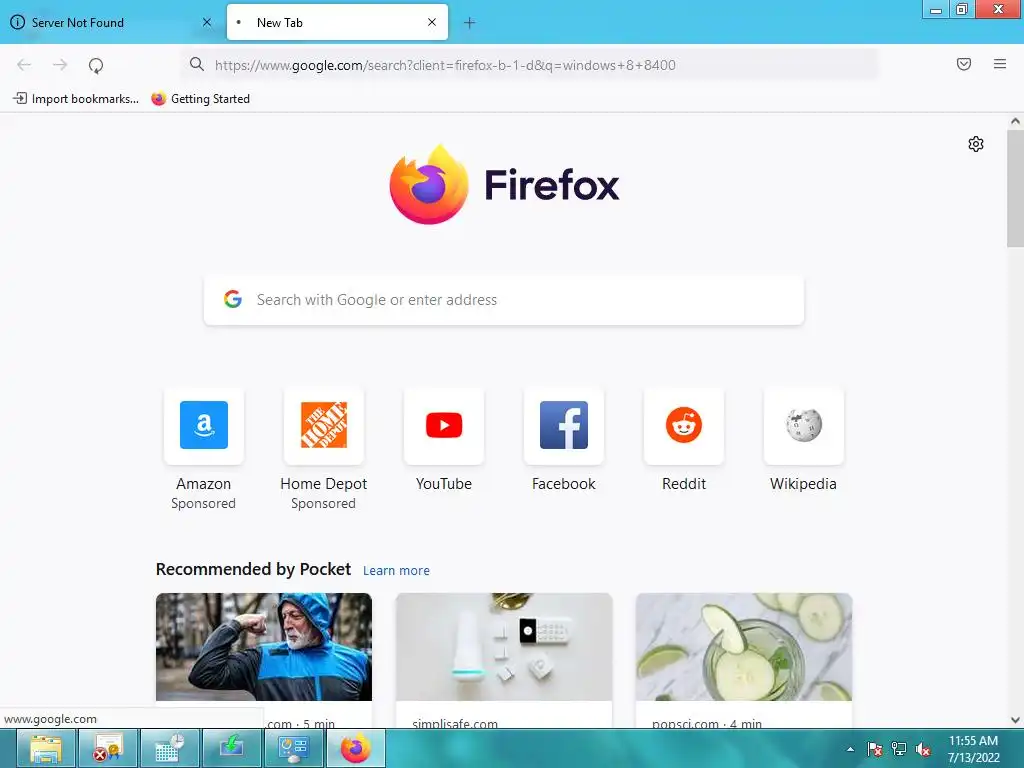
Task: Open the popsci.com cucumber drink story thumbnail
Action: tap(744, 647)
